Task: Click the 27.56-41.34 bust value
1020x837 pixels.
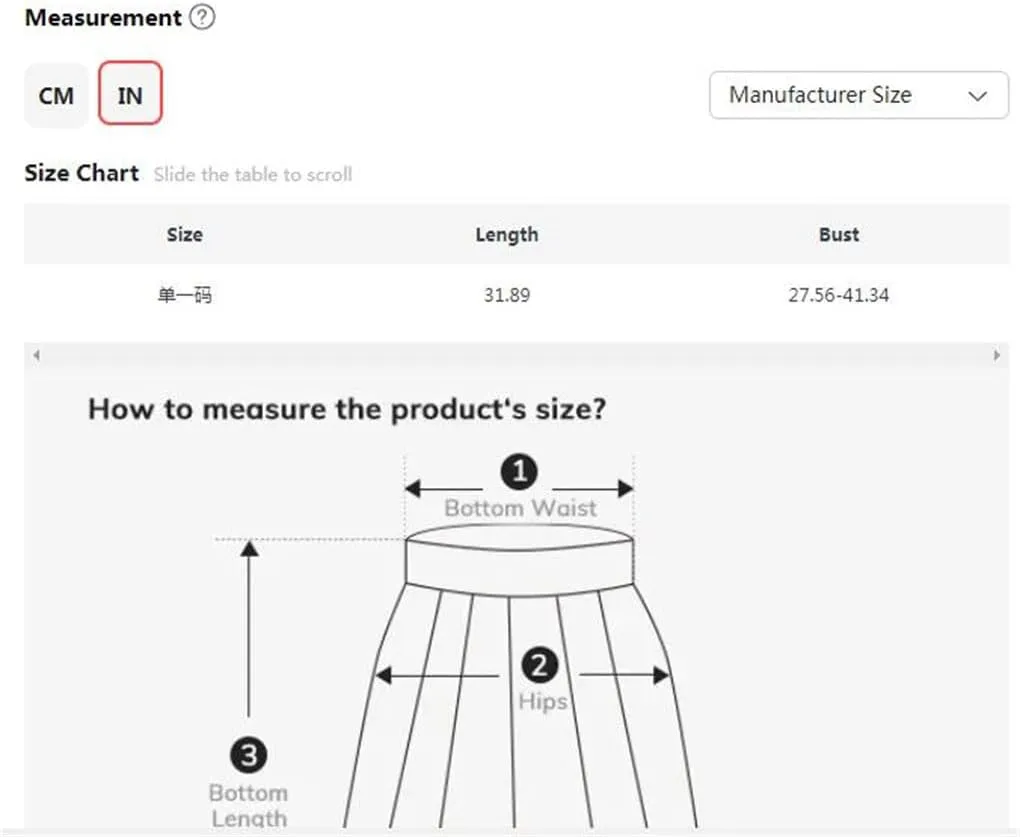Action: [x=839, y=295]
